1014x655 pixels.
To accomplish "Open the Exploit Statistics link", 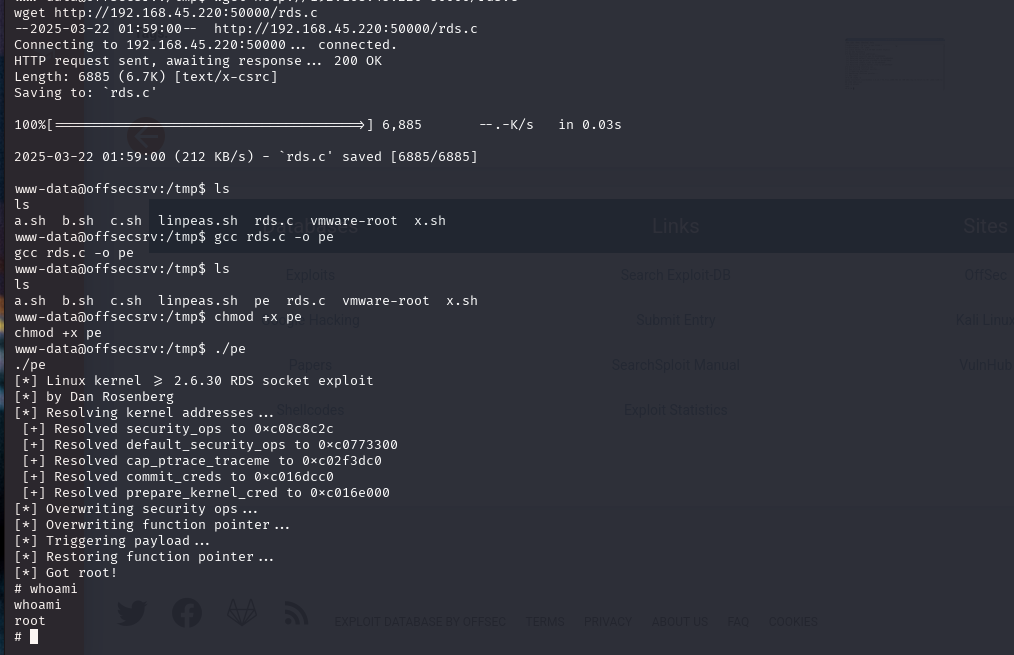I will [x=676, y=410].
